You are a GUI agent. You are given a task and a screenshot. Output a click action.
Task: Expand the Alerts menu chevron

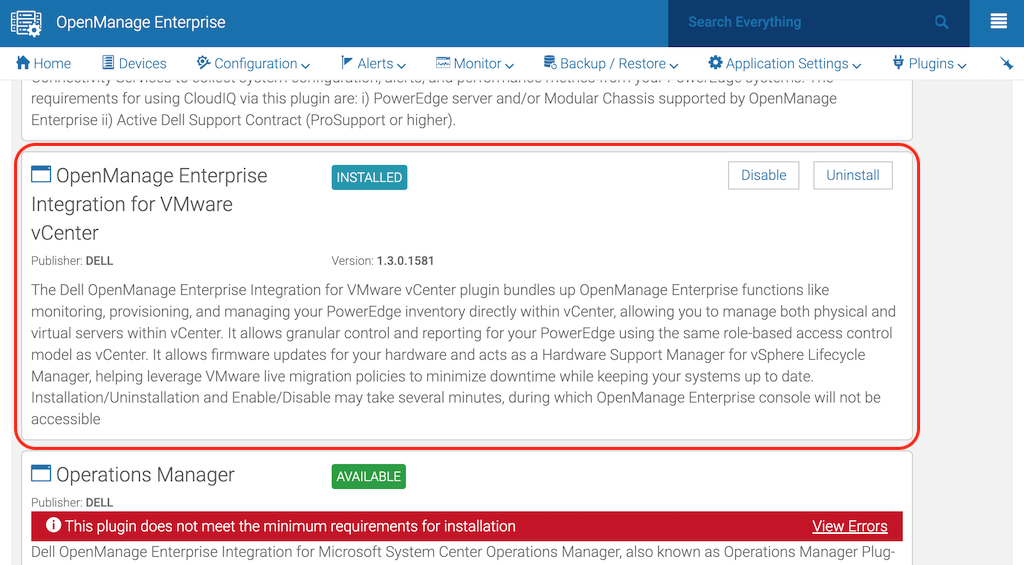tap(401, 65)
